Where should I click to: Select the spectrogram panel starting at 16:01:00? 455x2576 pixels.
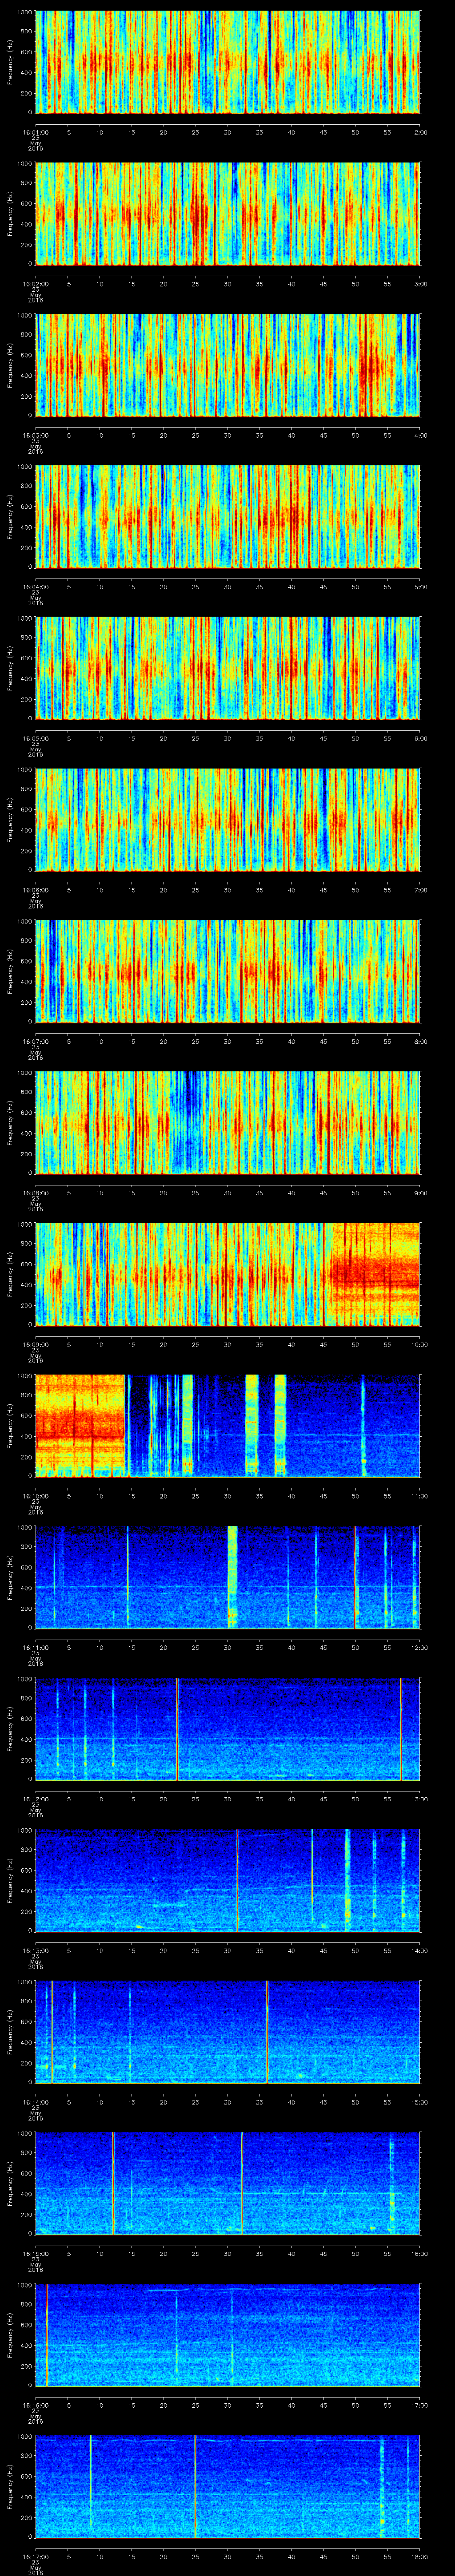(x=227, y=62)
